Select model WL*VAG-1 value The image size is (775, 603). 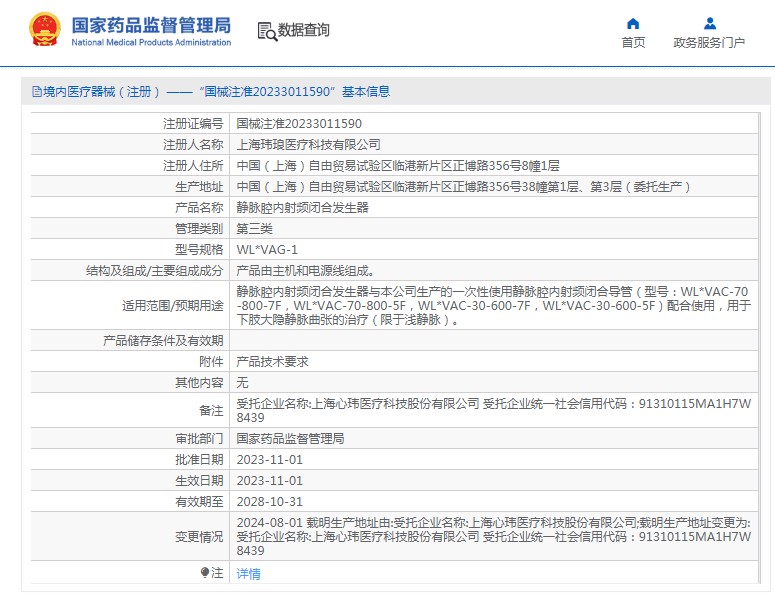(x=267, y=250)
